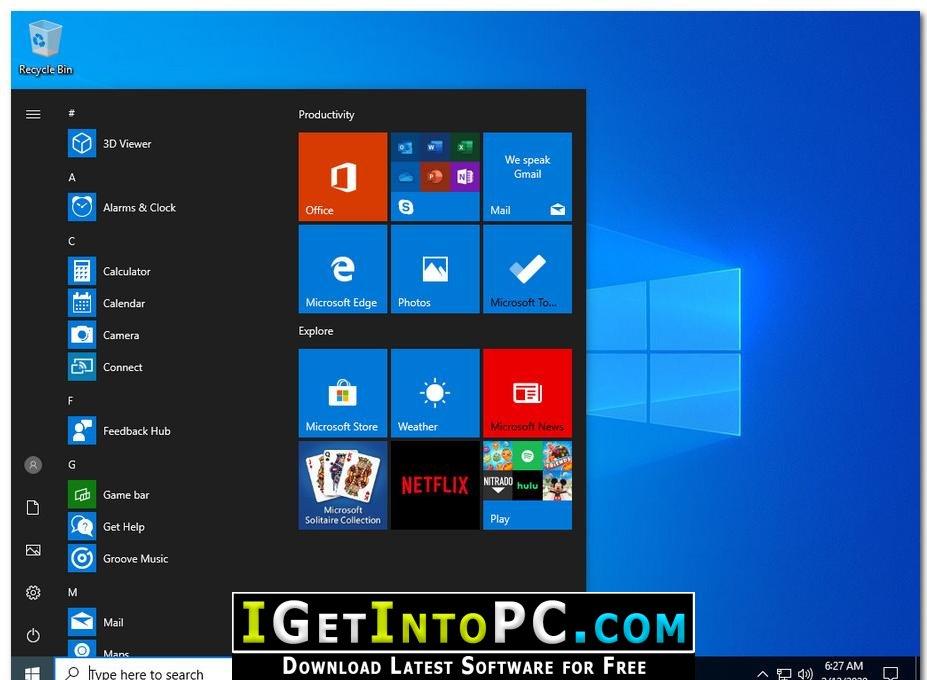This screenshot has width=927, height=680.
Task: Click the 'M' letter header in app list
Action: tap(73, 592)
